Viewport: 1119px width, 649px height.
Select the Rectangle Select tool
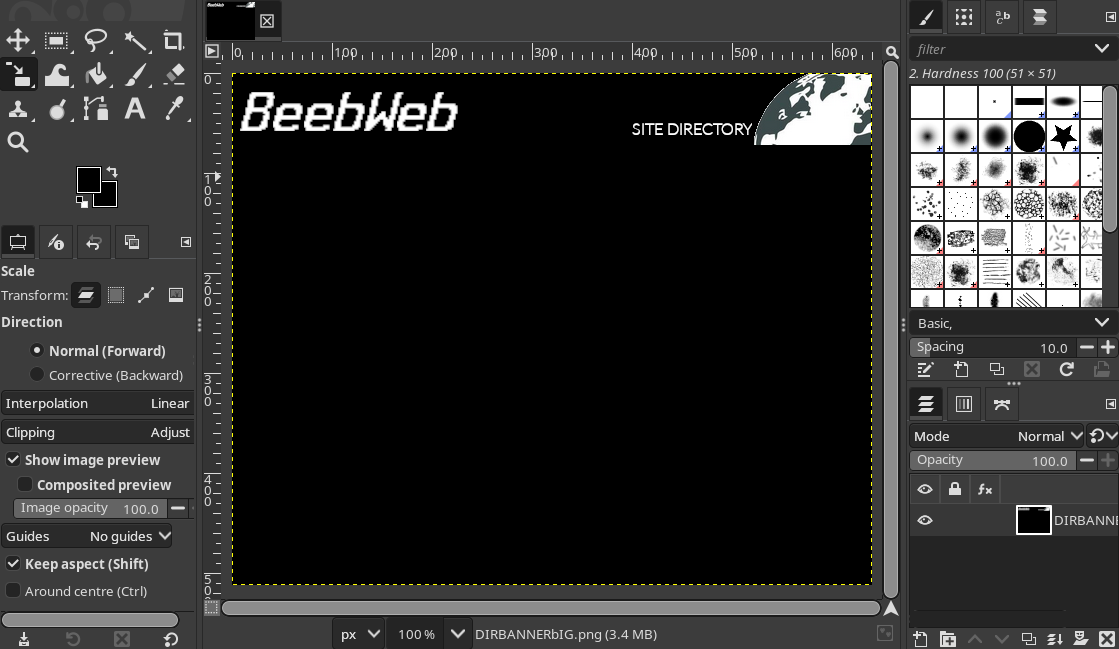point(56,40)
